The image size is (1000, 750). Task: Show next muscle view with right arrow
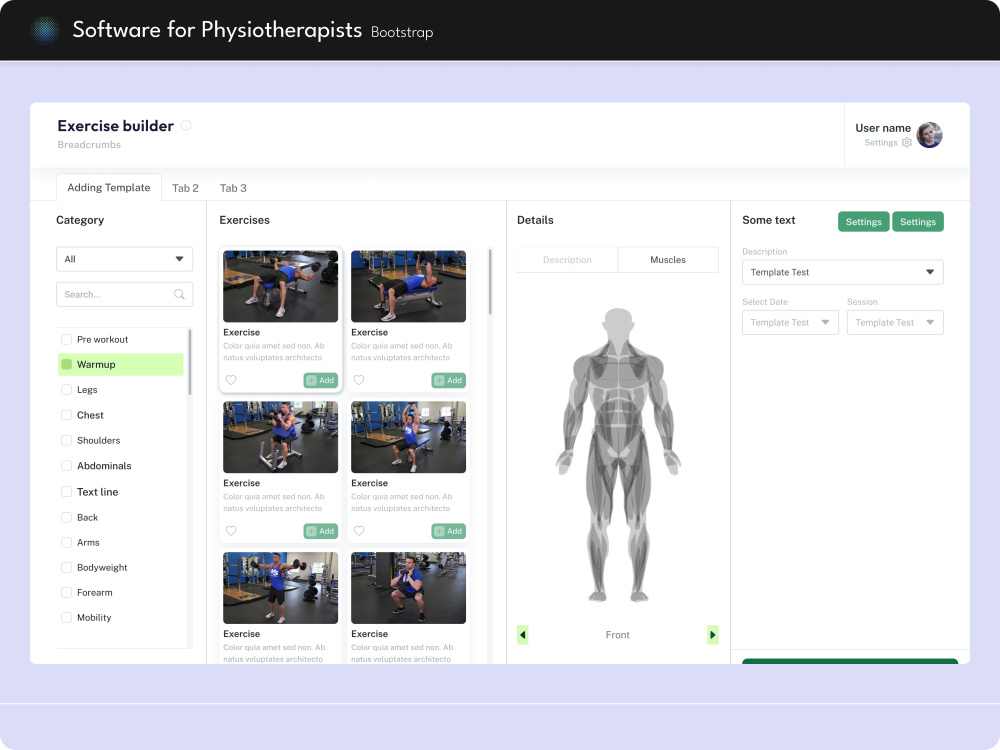tap(712, 635)
